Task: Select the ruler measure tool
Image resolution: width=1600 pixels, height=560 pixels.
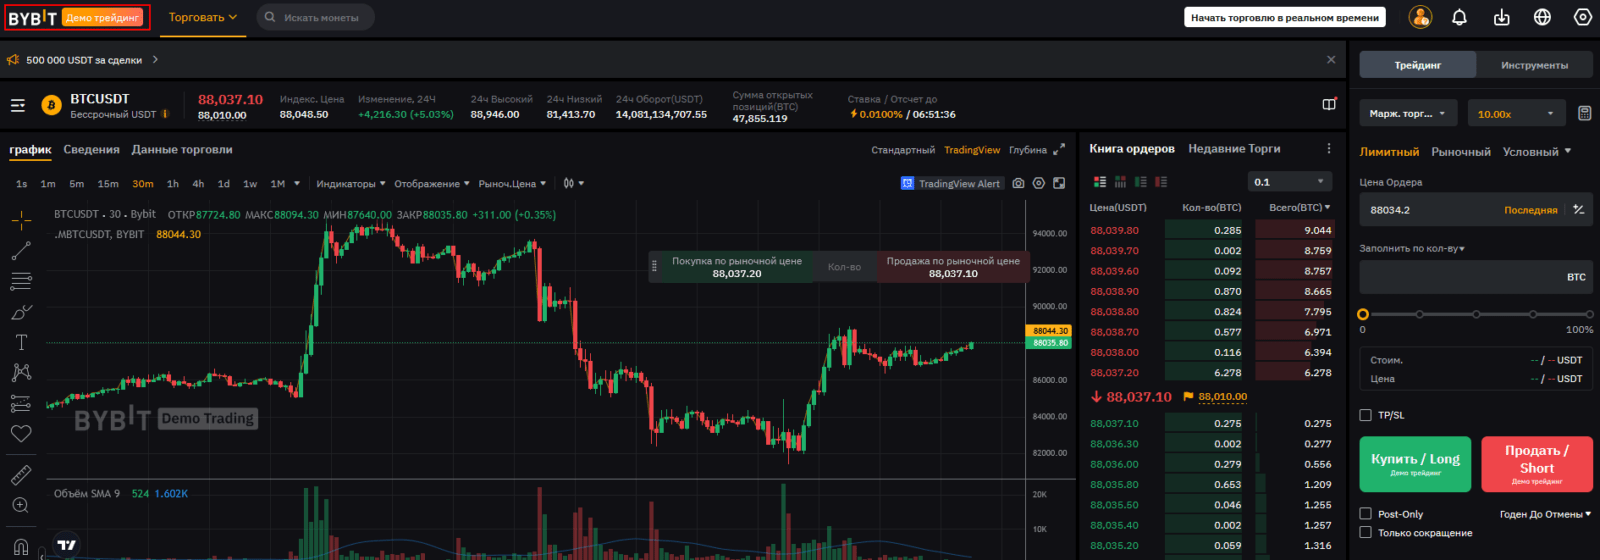Action: [x=21, y=474]
